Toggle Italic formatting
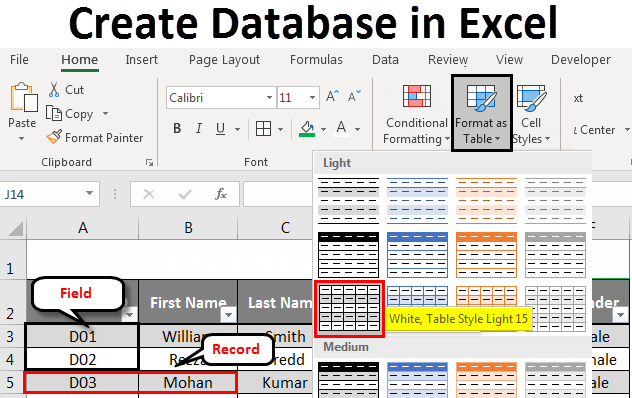 point(199,129)
